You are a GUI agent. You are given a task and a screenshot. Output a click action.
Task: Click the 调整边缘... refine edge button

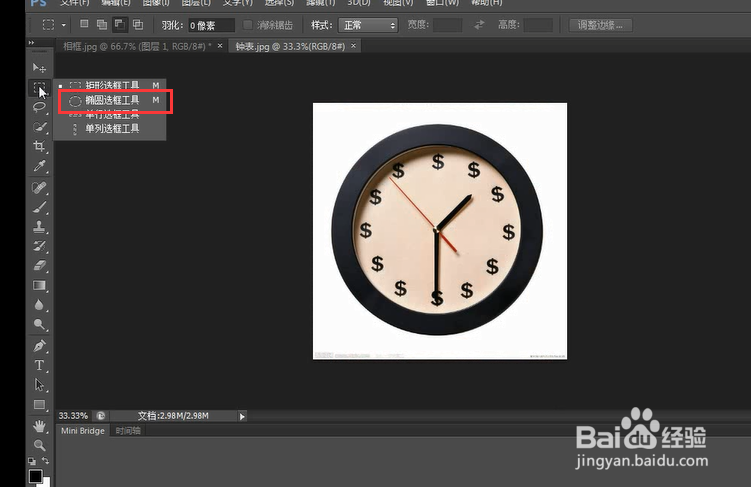[600, 25]
